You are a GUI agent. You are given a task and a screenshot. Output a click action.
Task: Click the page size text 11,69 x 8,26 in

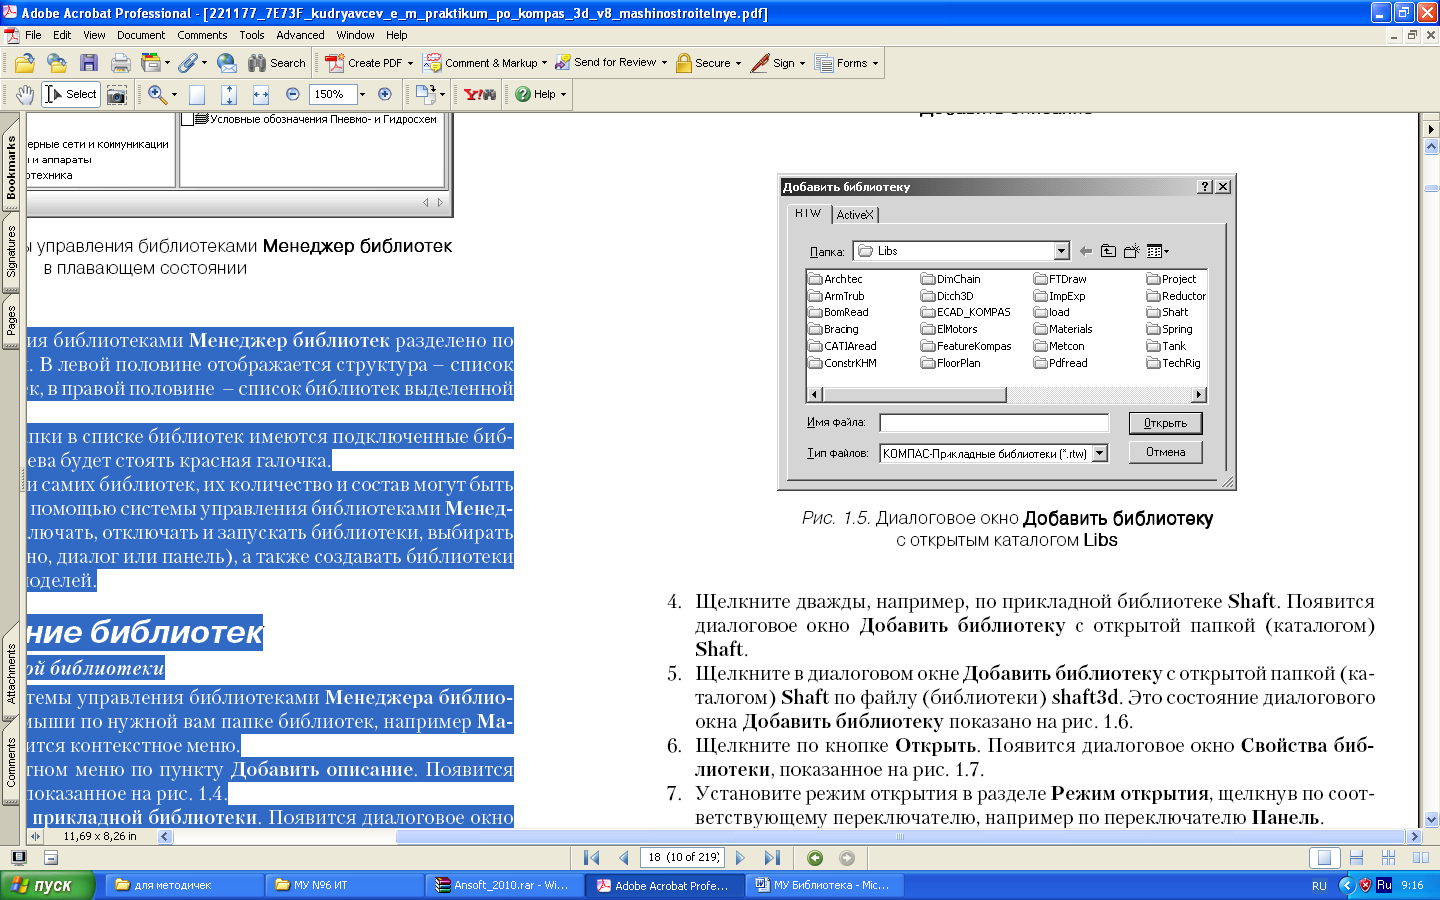100,836
